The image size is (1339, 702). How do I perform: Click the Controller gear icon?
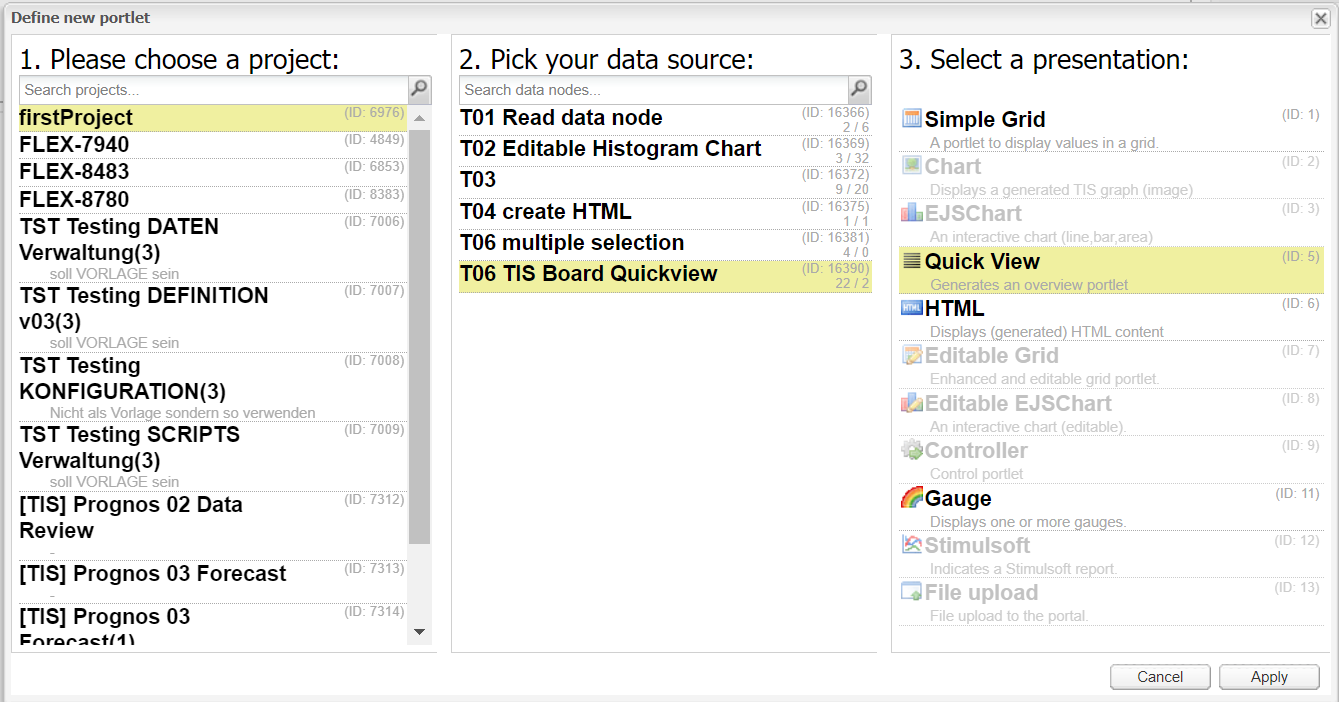pos(911,449)
